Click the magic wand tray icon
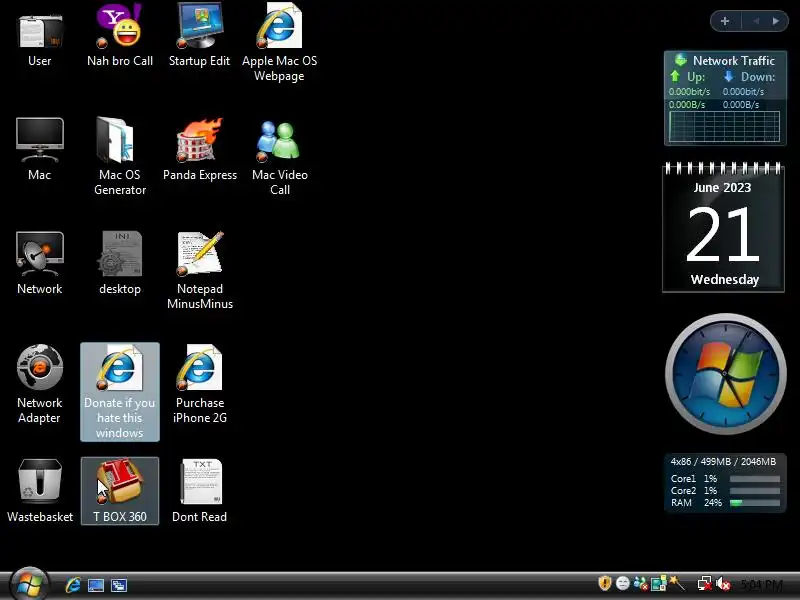 tap(677, 583)
